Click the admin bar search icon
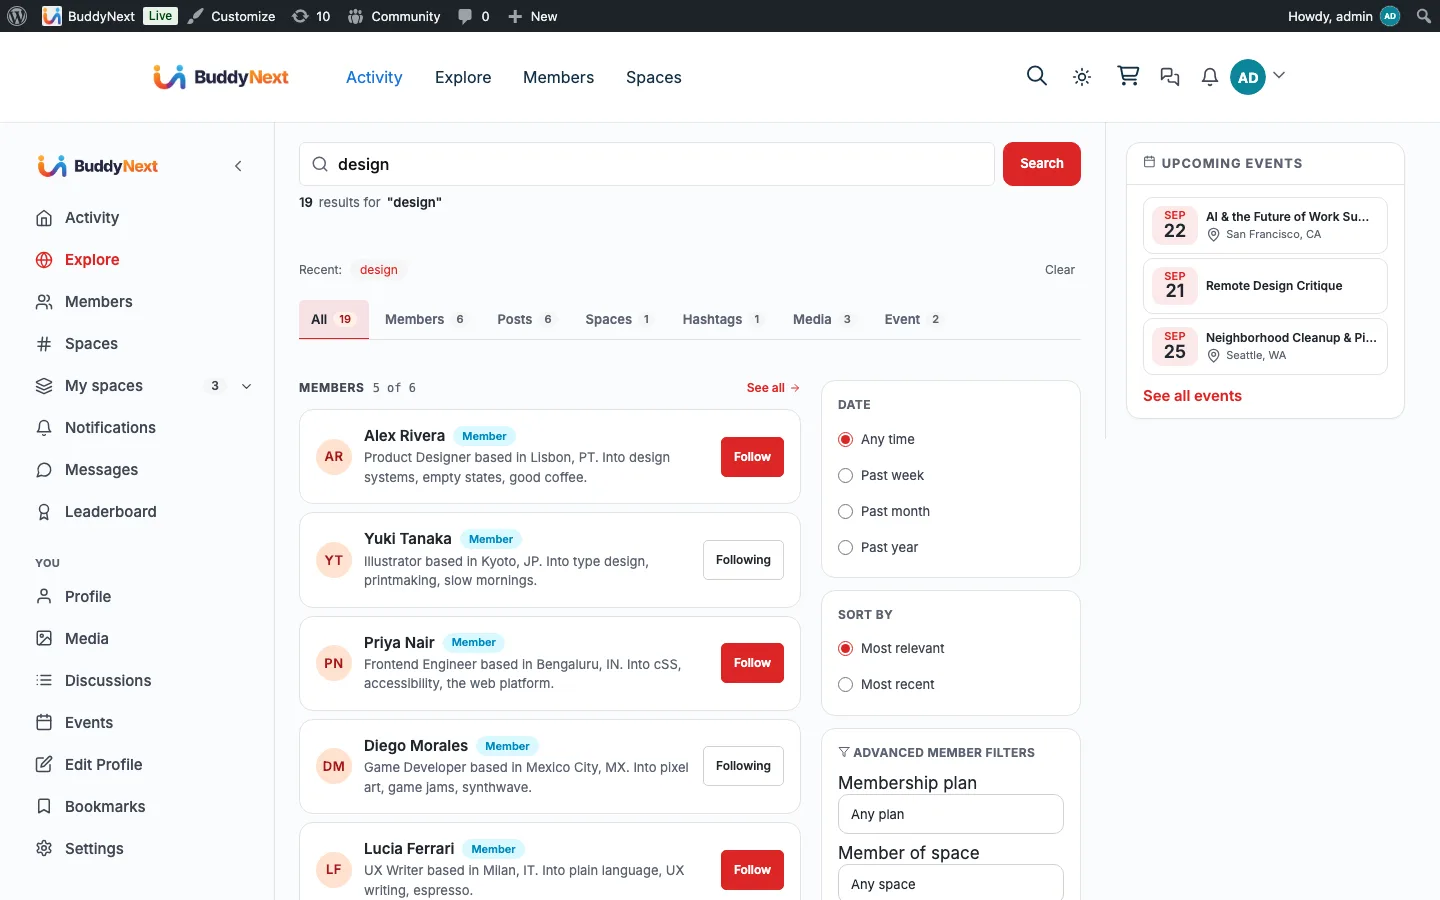Image resolution: width=1440 pixels, height=900 pixels. coord(1423,16)
